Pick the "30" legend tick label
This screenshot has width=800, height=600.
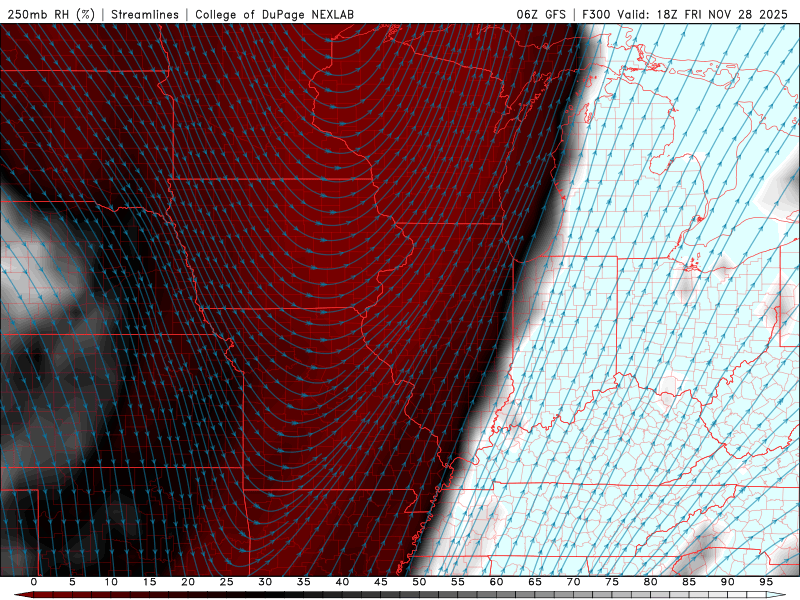265,582
